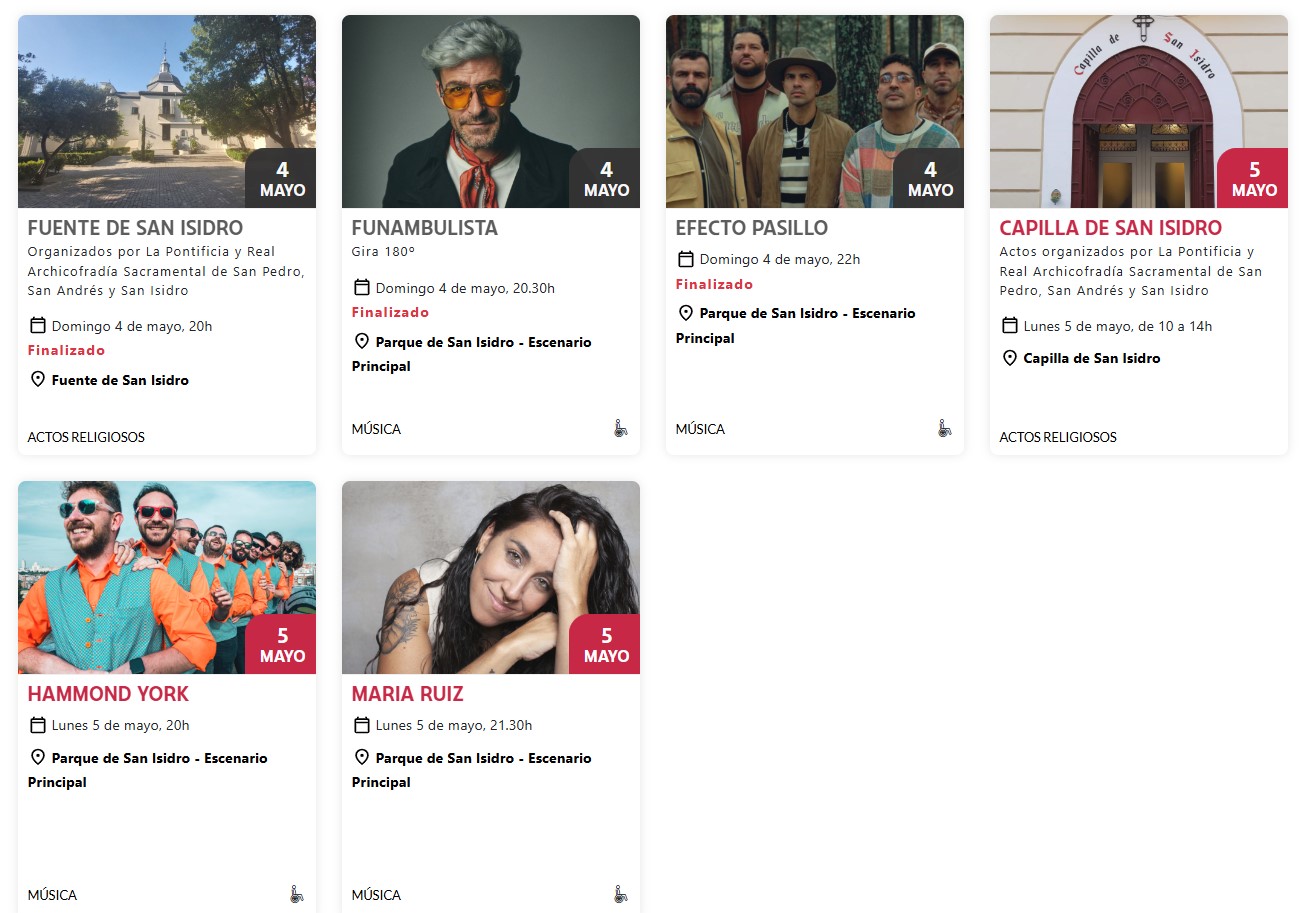Open the MARIA RUIZ event title
The image size is (1305, 913).
pos(408,694)
